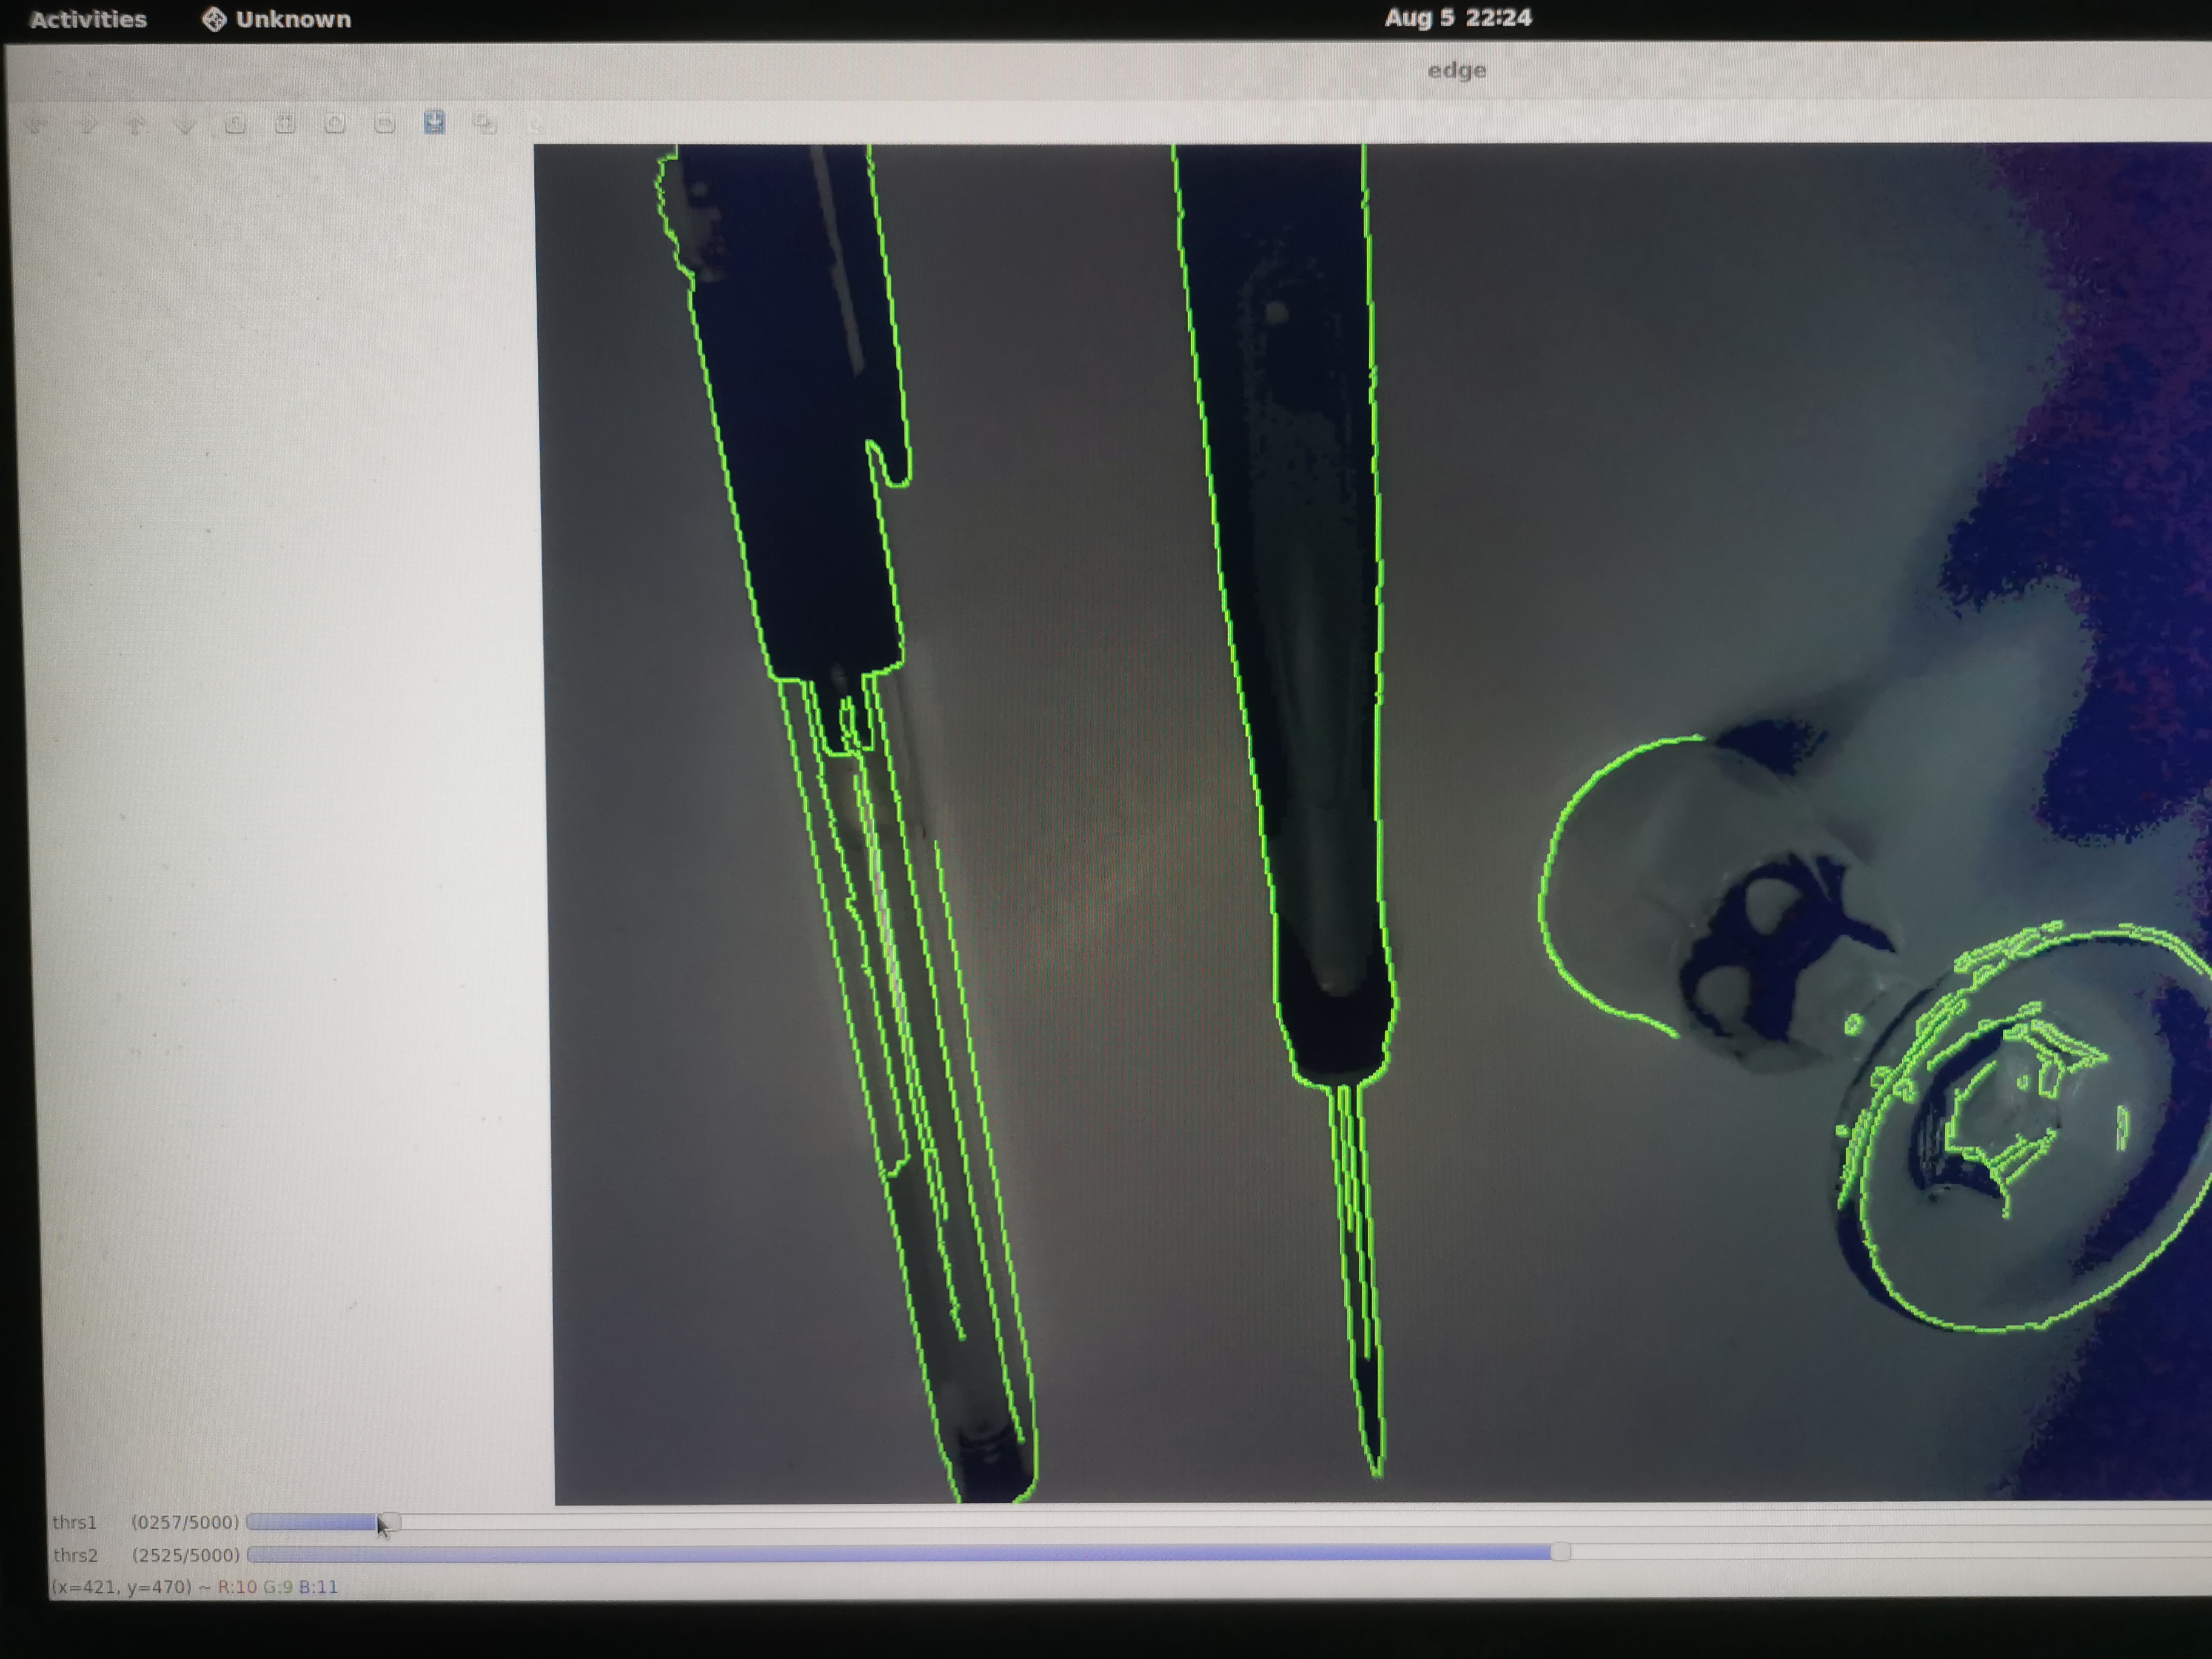Click the zoom in toolbar icon
The width and height of the screenshot is (2212, 1659).
(x=335, y=124)
